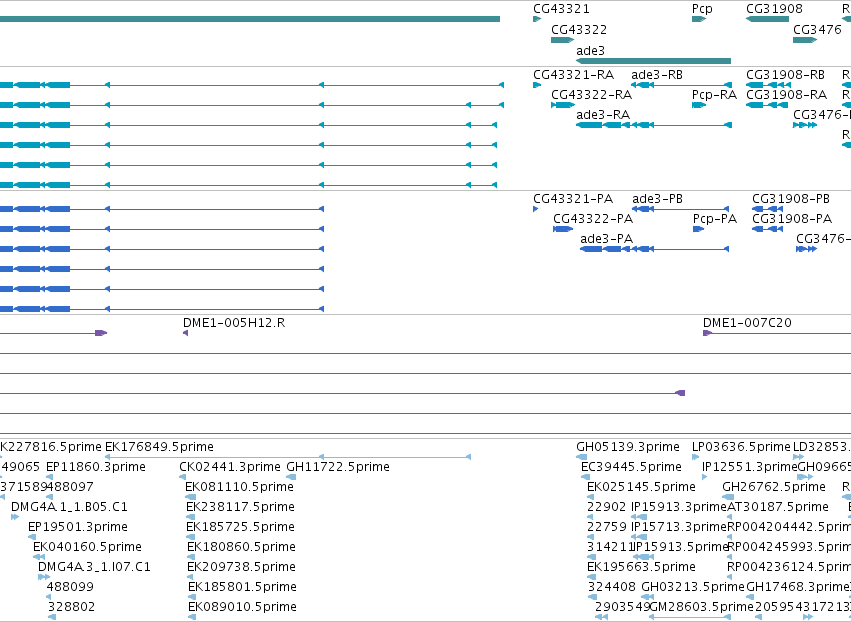Image resolution: width=851 pixels, height=622 pixels.
Task: Open transcript CG43321-RA
Action: pos(574,75)
